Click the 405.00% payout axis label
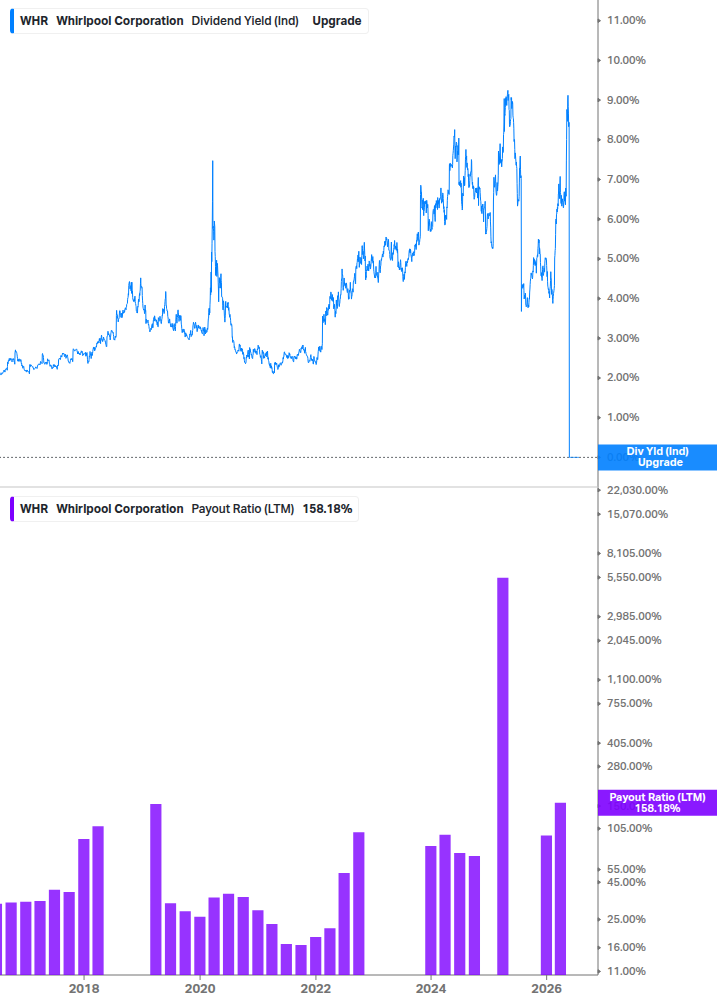 (629, 743)
